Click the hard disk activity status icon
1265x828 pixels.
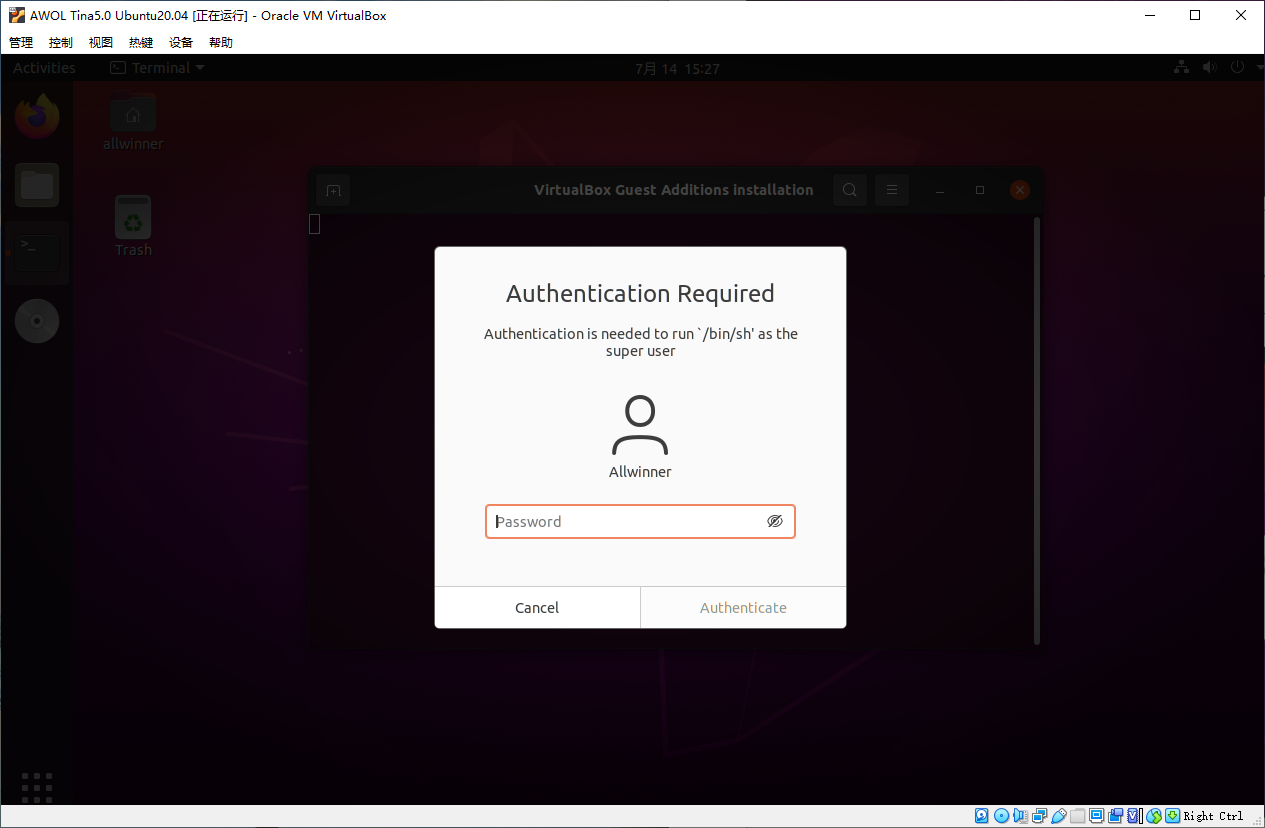point(982,816)
